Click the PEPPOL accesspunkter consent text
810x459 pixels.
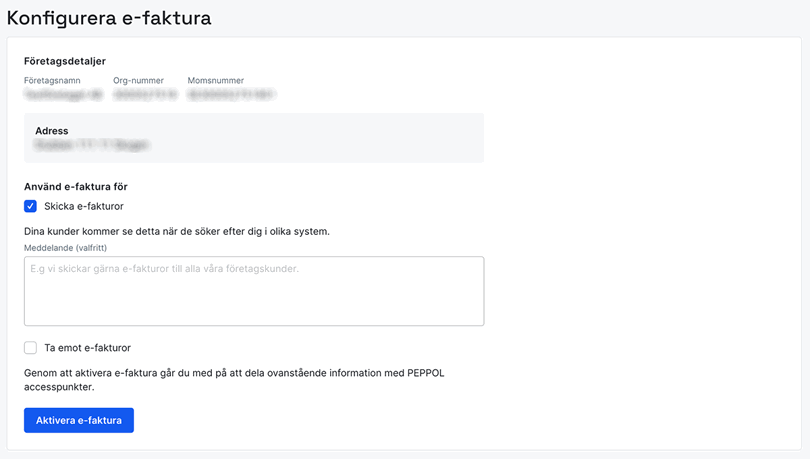click(234, 380)
